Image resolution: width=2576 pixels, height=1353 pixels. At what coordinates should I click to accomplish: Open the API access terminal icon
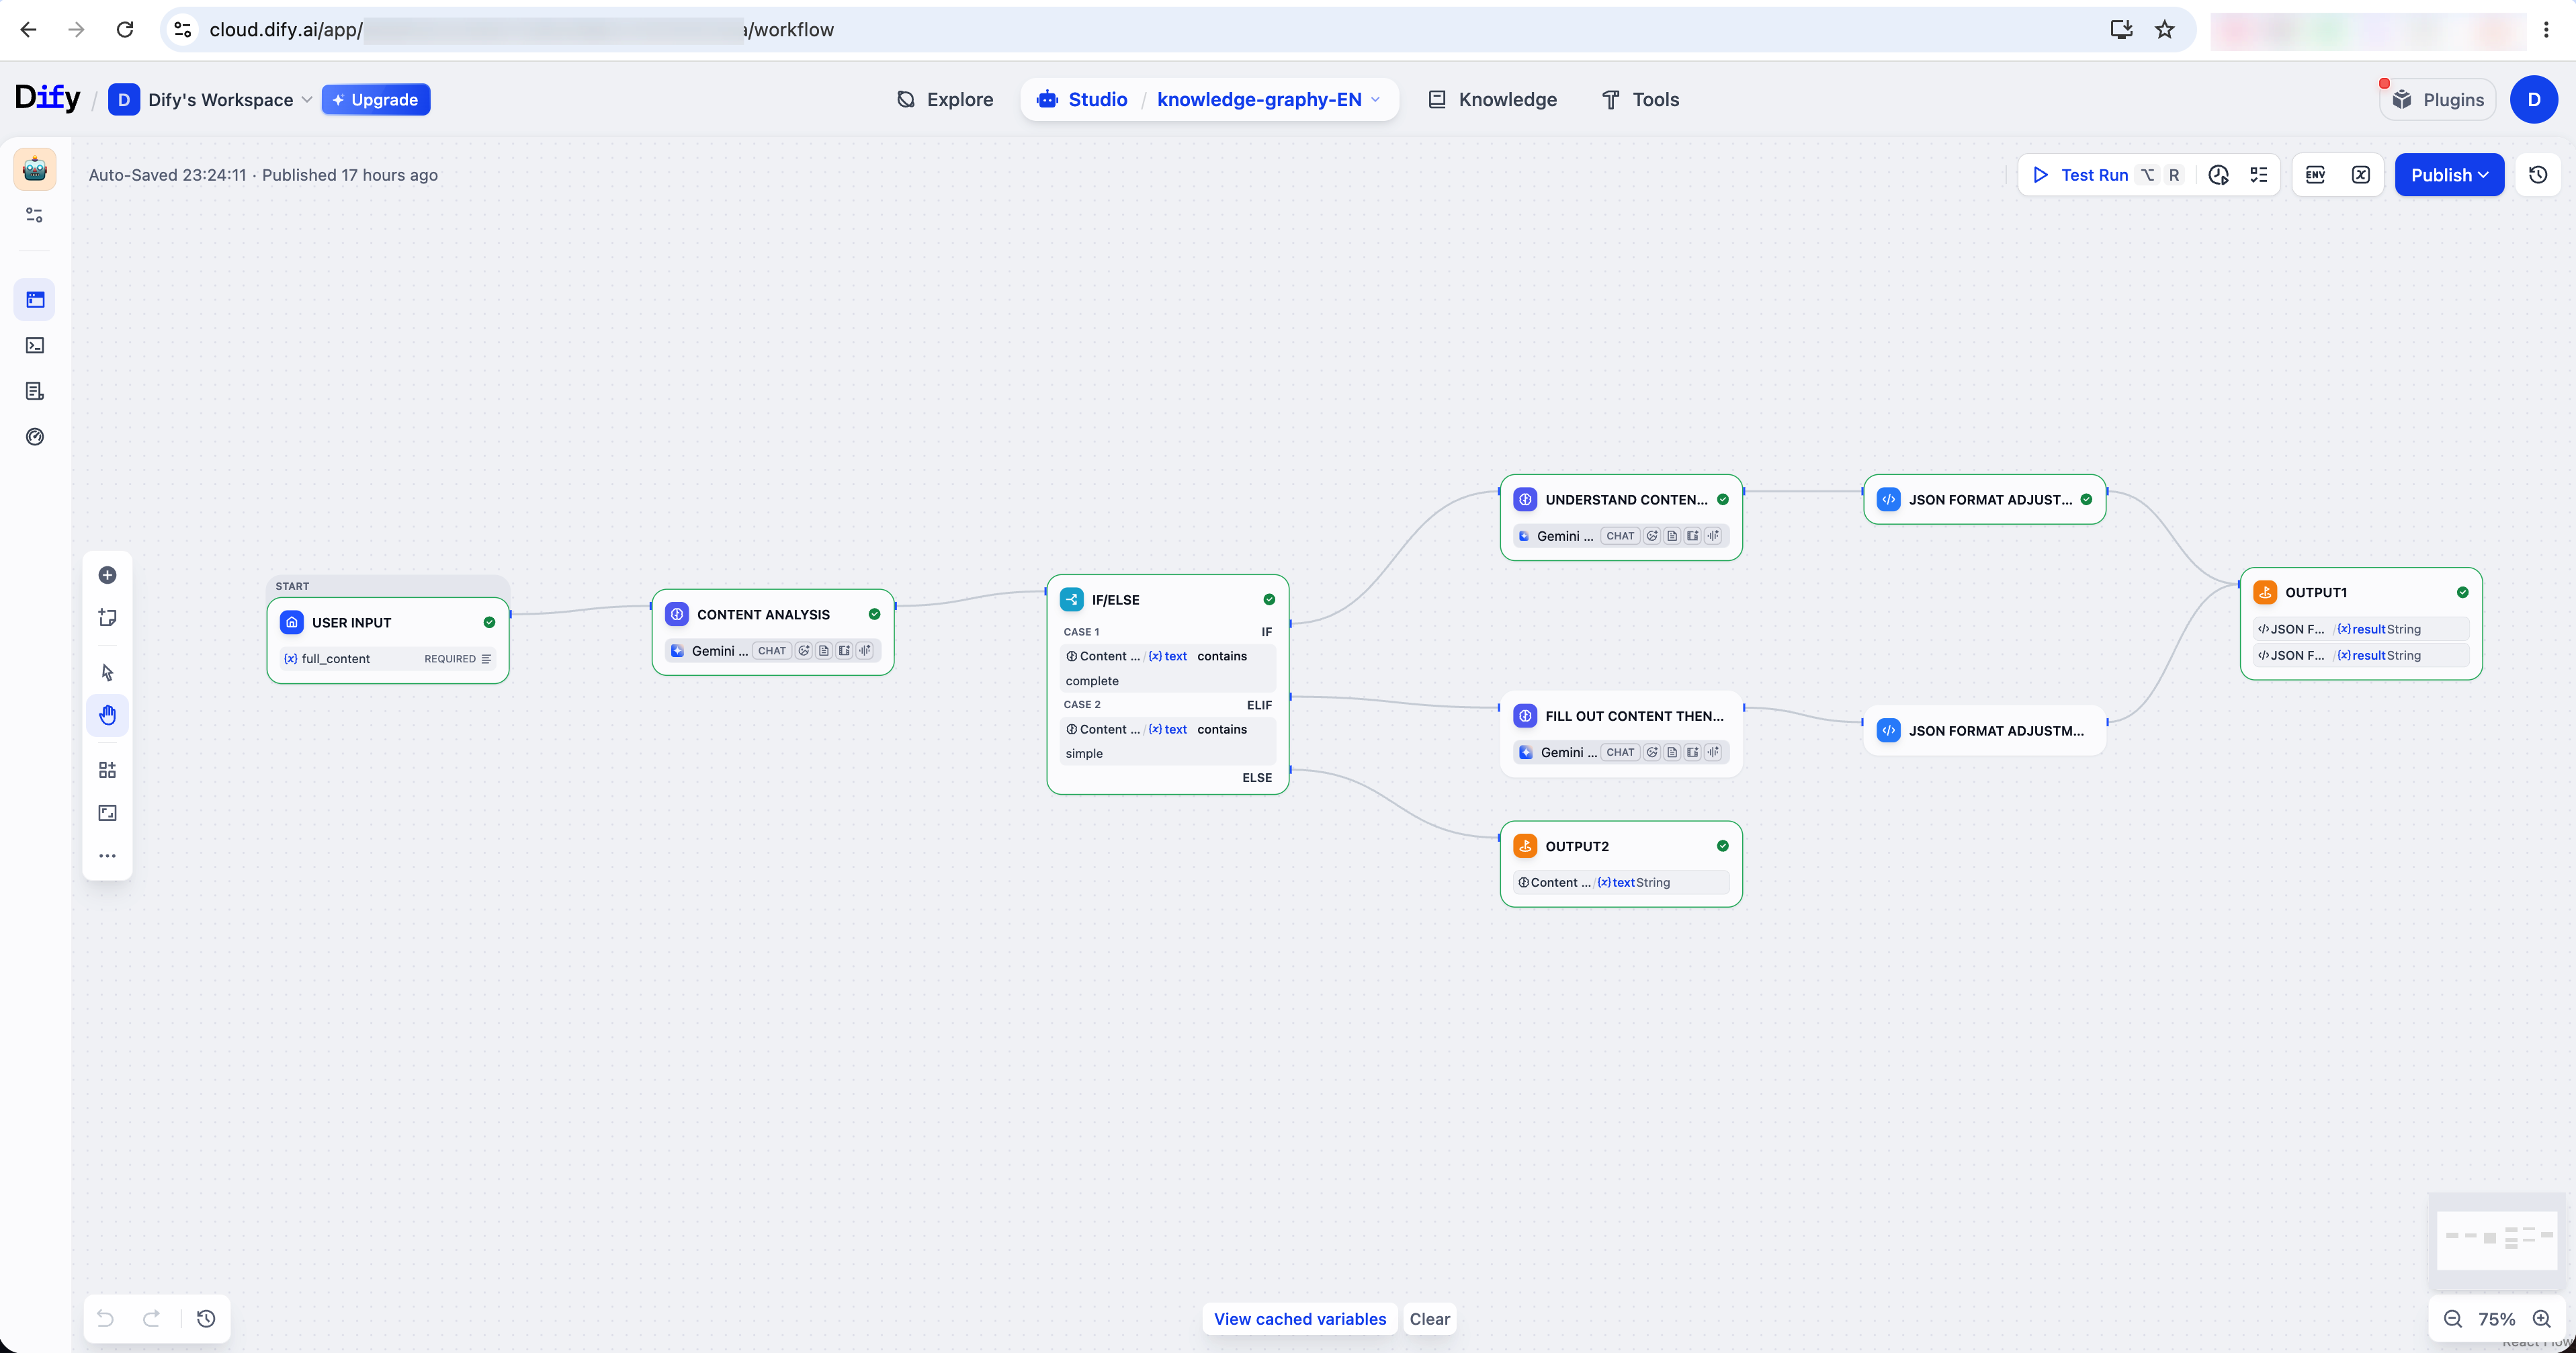pos(35,345)
